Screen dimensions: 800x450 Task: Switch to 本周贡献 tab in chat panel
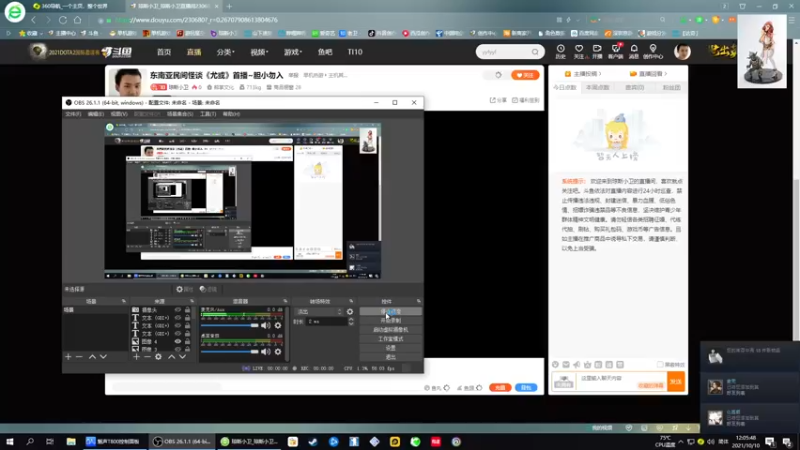coord(597,88)
